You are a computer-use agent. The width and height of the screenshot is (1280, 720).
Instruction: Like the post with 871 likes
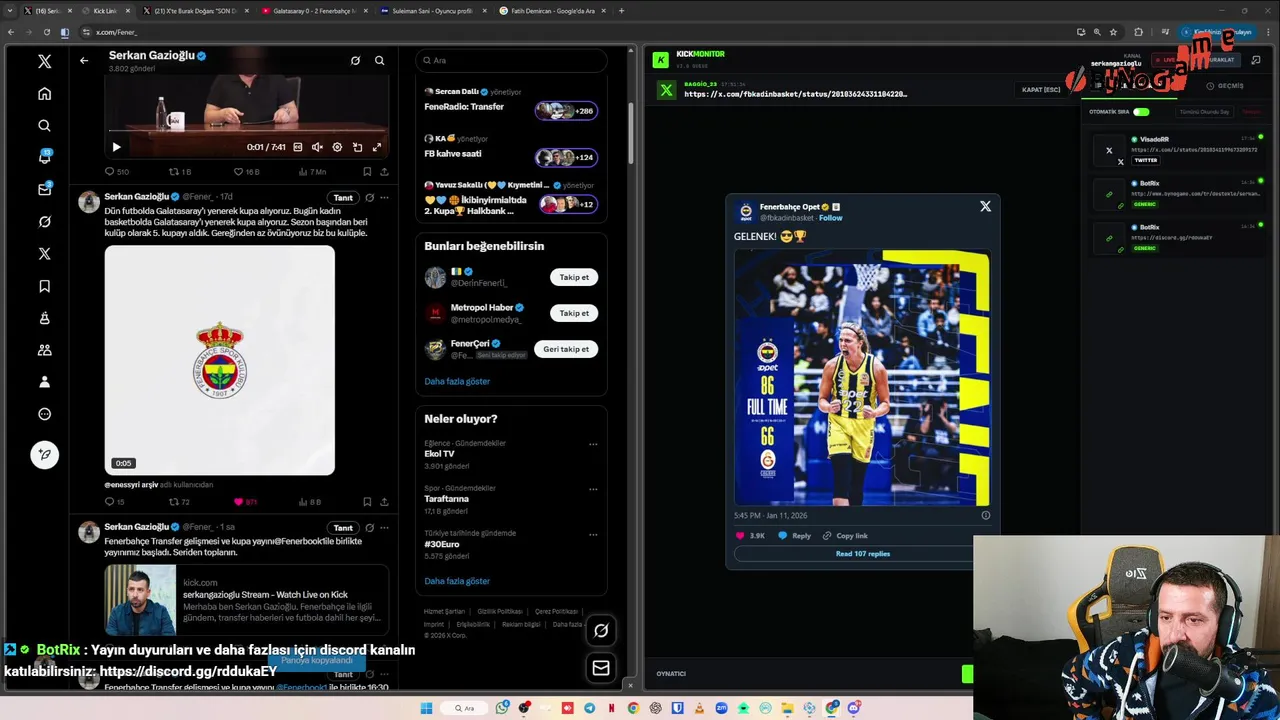pos(245,502)
